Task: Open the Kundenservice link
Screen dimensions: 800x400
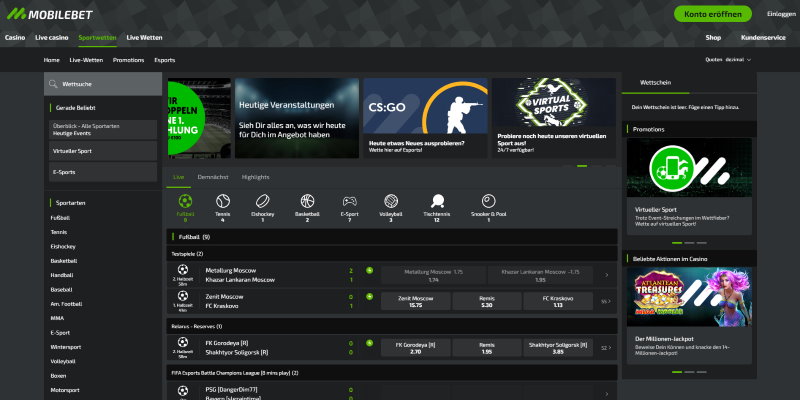Action: coord(763,38)
